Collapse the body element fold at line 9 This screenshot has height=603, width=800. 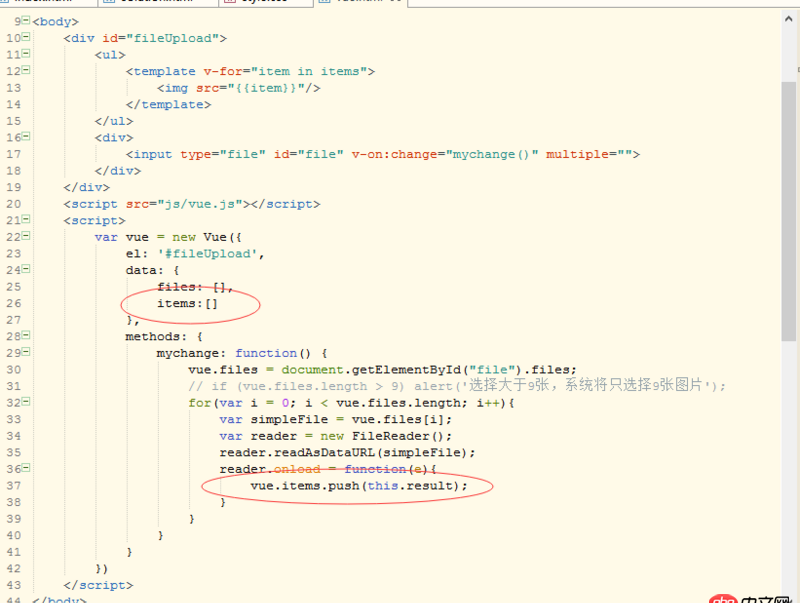pos(24,21)
